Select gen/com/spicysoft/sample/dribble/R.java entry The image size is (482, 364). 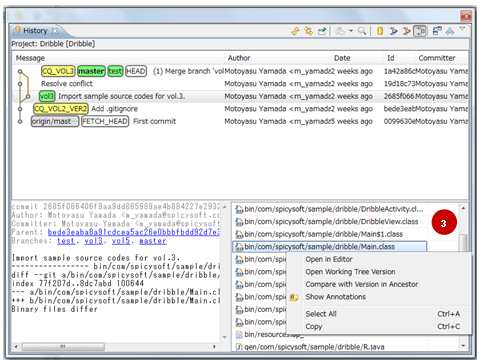tap(330, 347)
